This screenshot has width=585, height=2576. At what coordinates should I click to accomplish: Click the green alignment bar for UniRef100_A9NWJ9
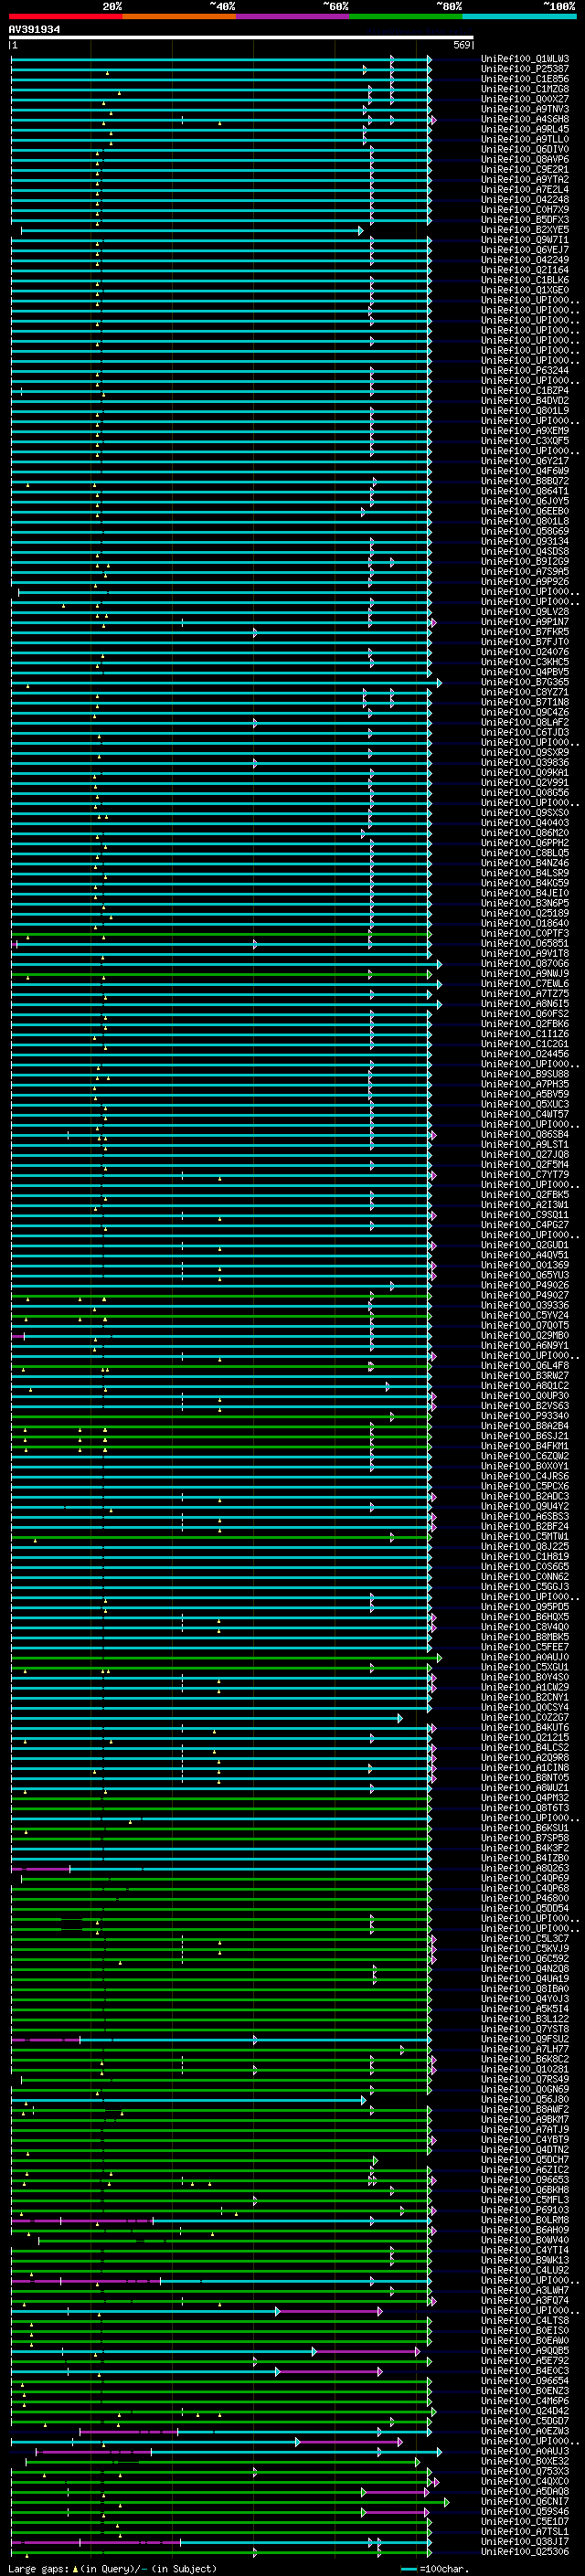point(221,974)
